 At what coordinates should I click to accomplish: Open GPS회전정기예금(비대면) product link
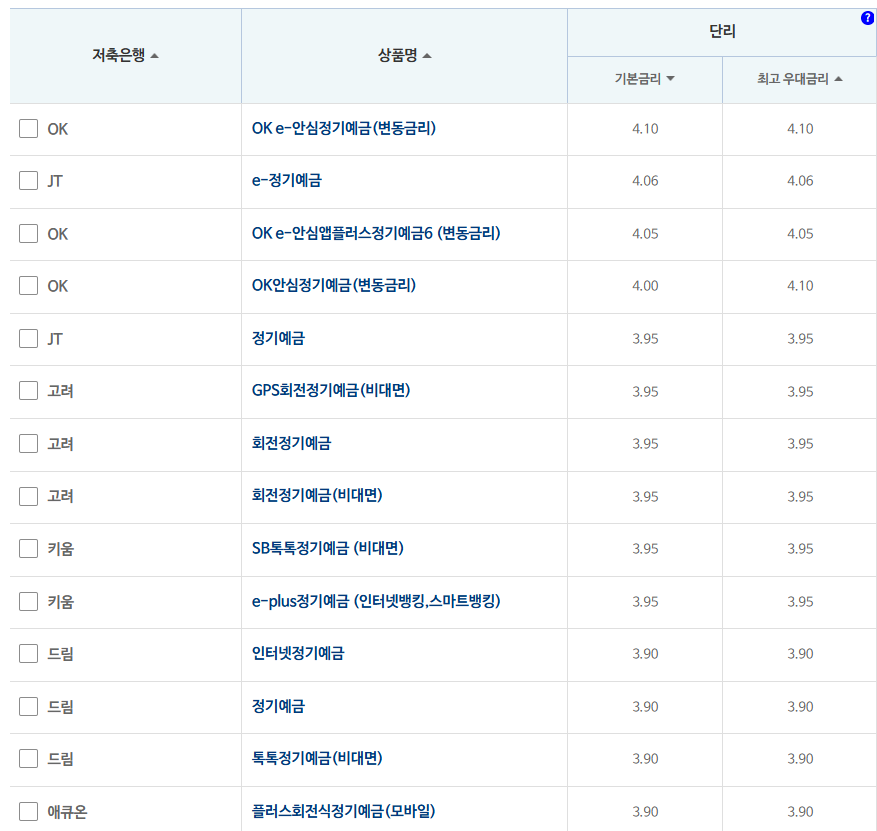[x=331, y=390]
